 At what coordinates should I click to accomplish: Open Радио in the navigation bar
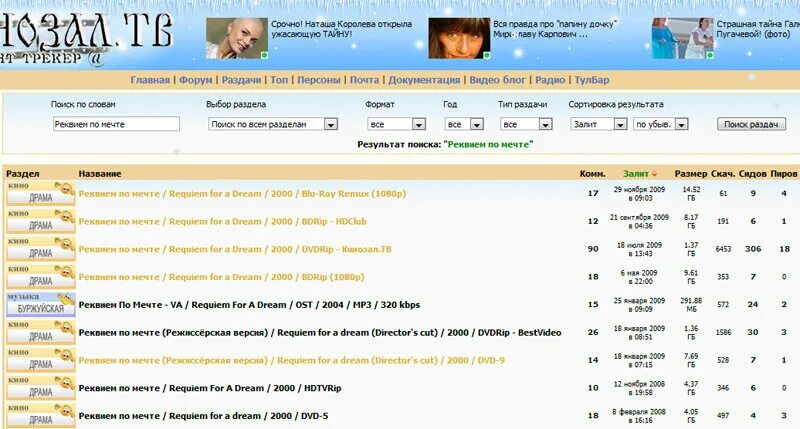coord(550,80)
